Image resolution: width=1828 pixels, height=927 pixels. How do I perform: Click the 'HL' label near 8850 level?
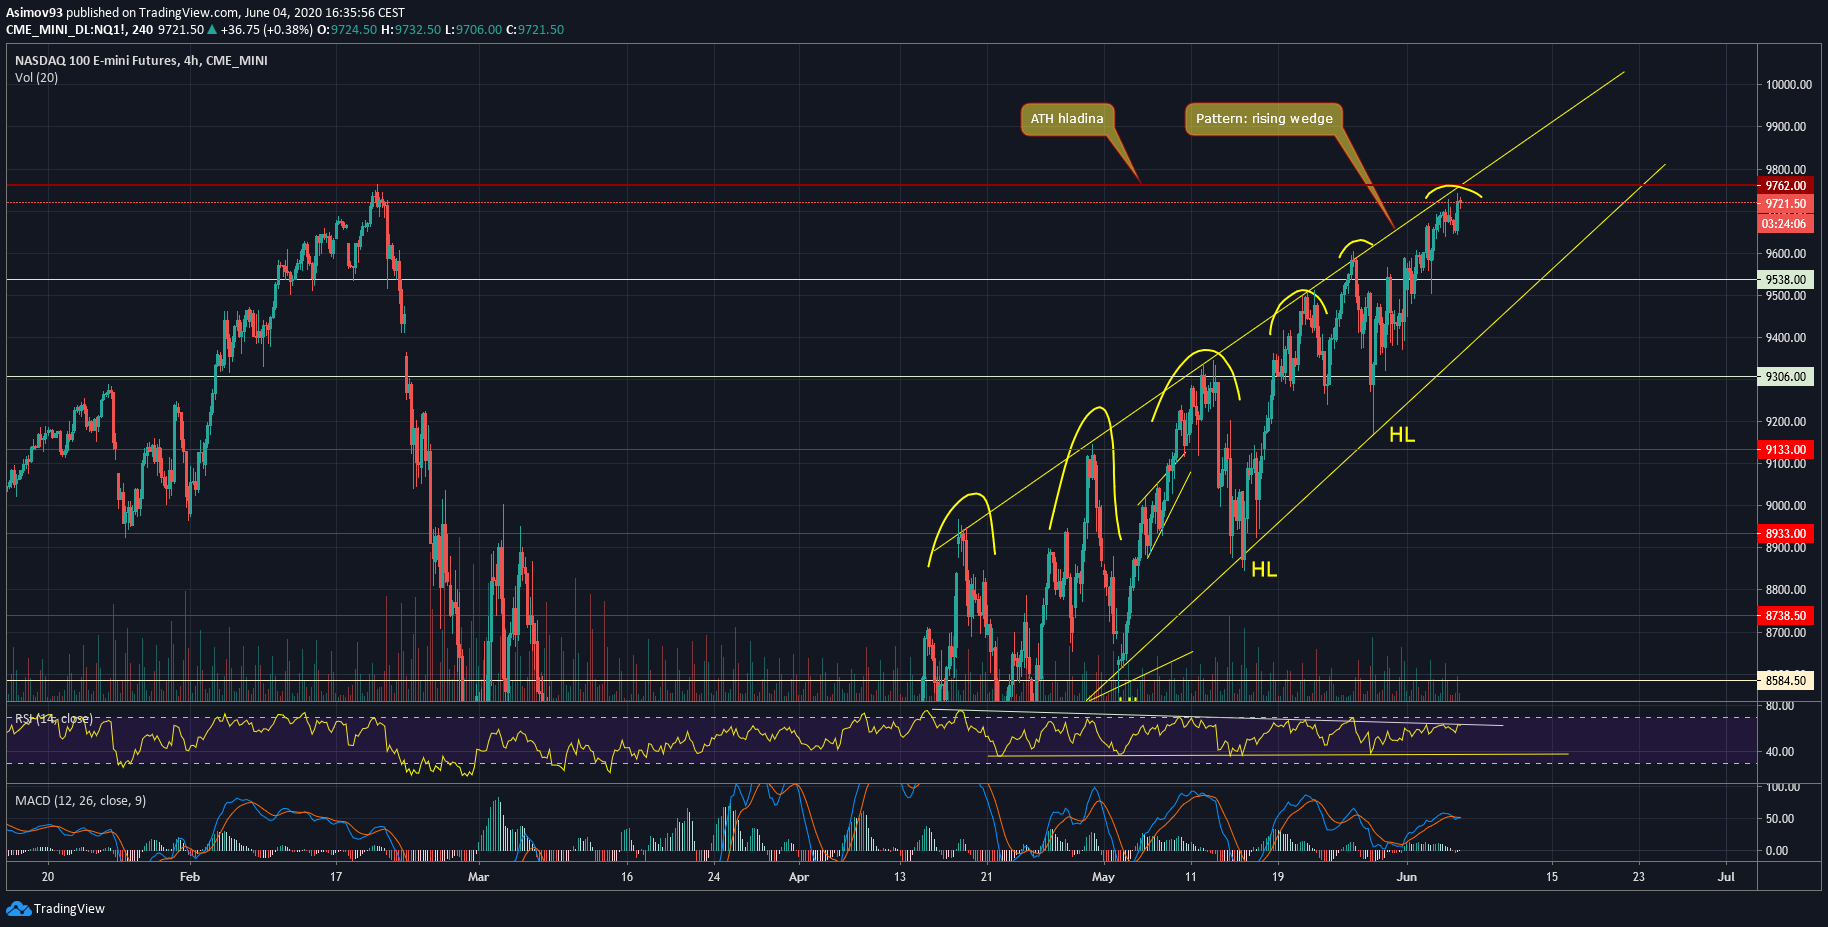1264,570
